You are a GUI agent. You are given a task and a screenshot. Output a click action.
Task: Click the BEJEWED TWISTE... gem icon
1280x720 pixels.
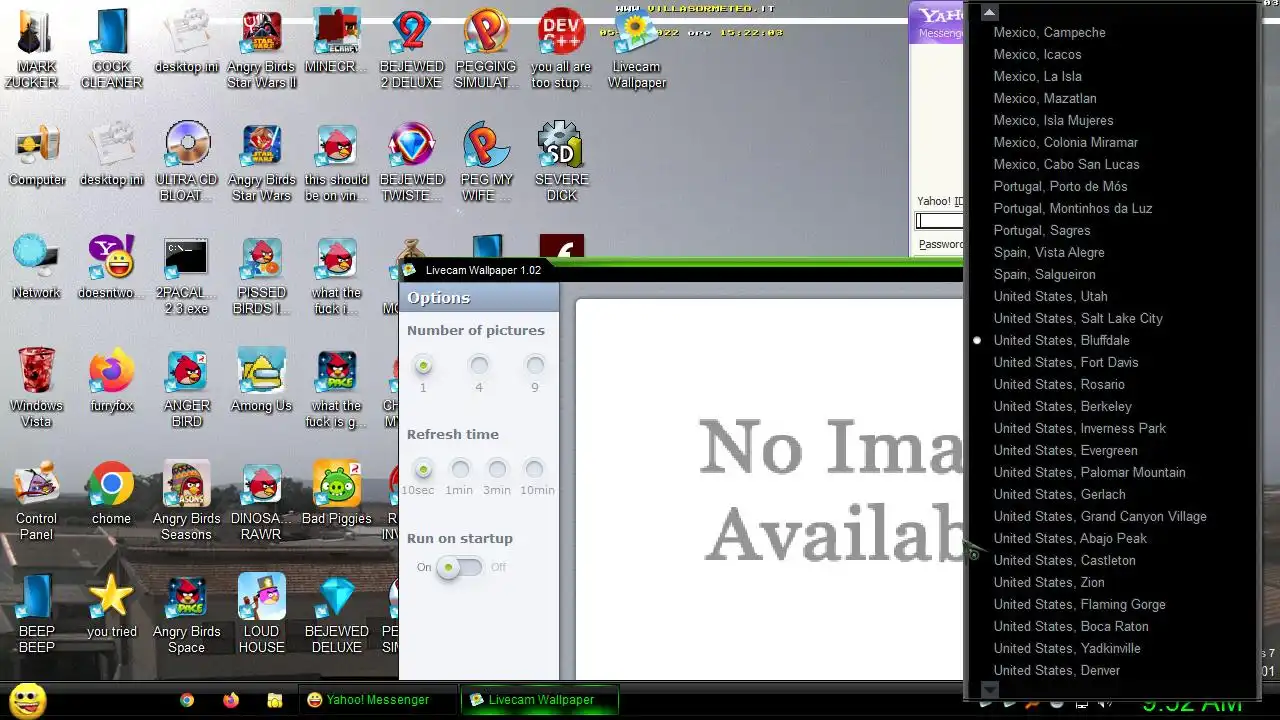click(411, 163)
